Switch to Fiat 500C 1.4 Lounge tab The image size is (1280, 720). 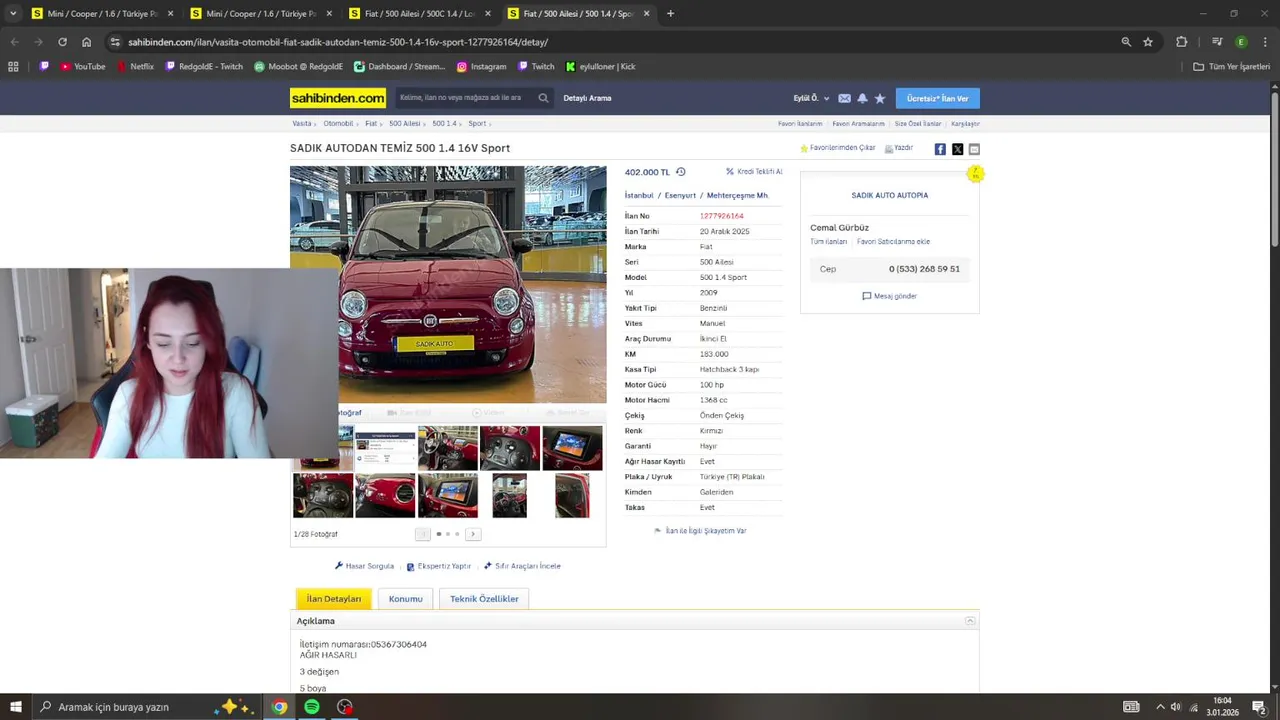click(x=420, y=14)
